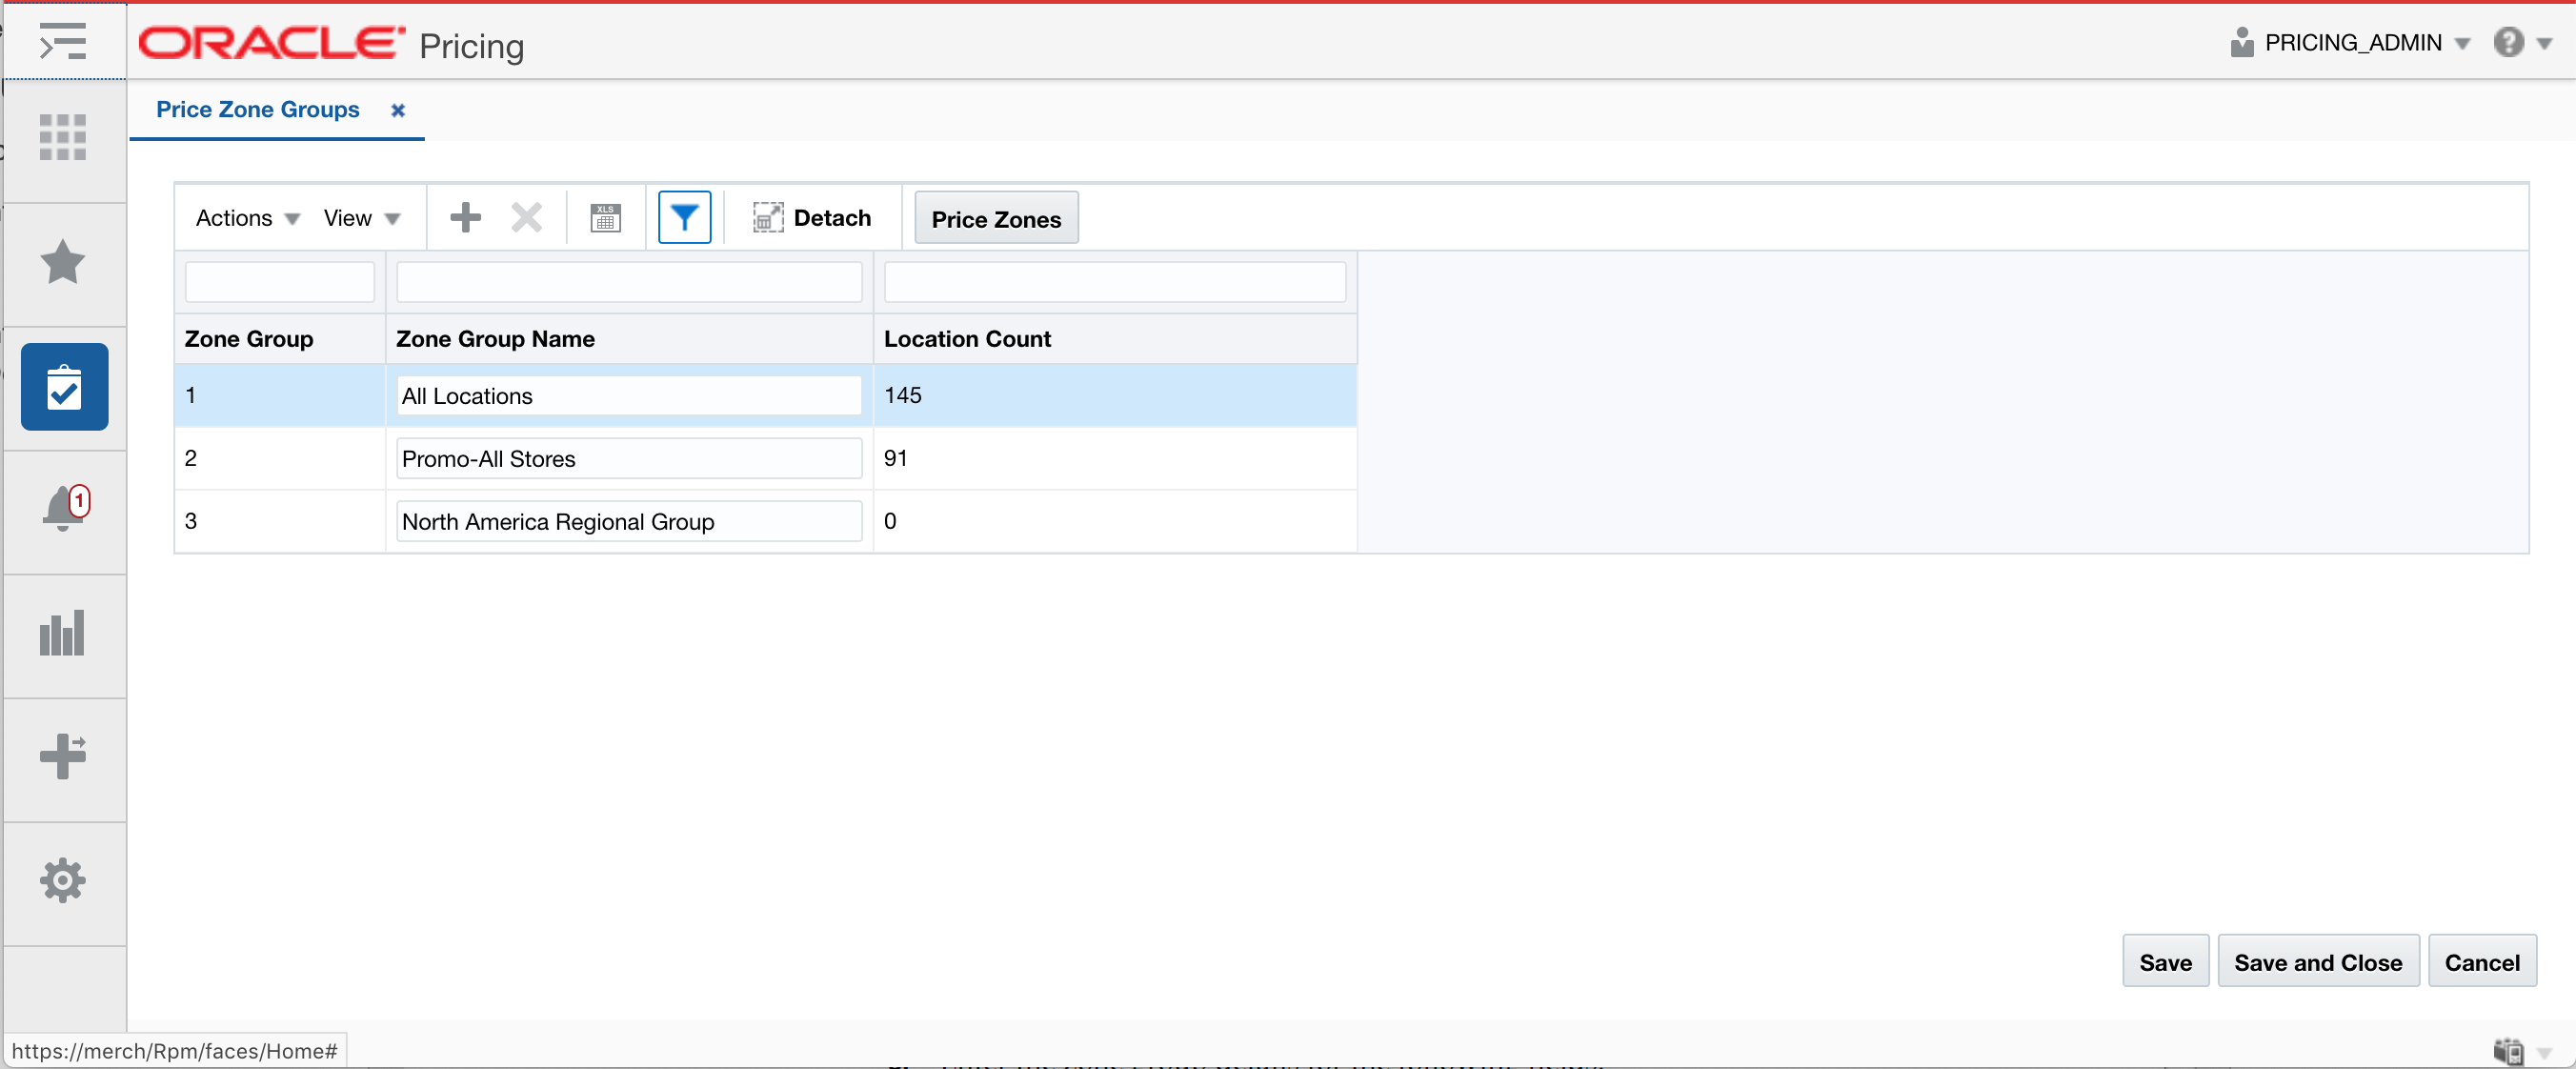Toggle the Query by Example filter
The width and height of the screenshot is (2576, 1069).
tap(684, 217)
